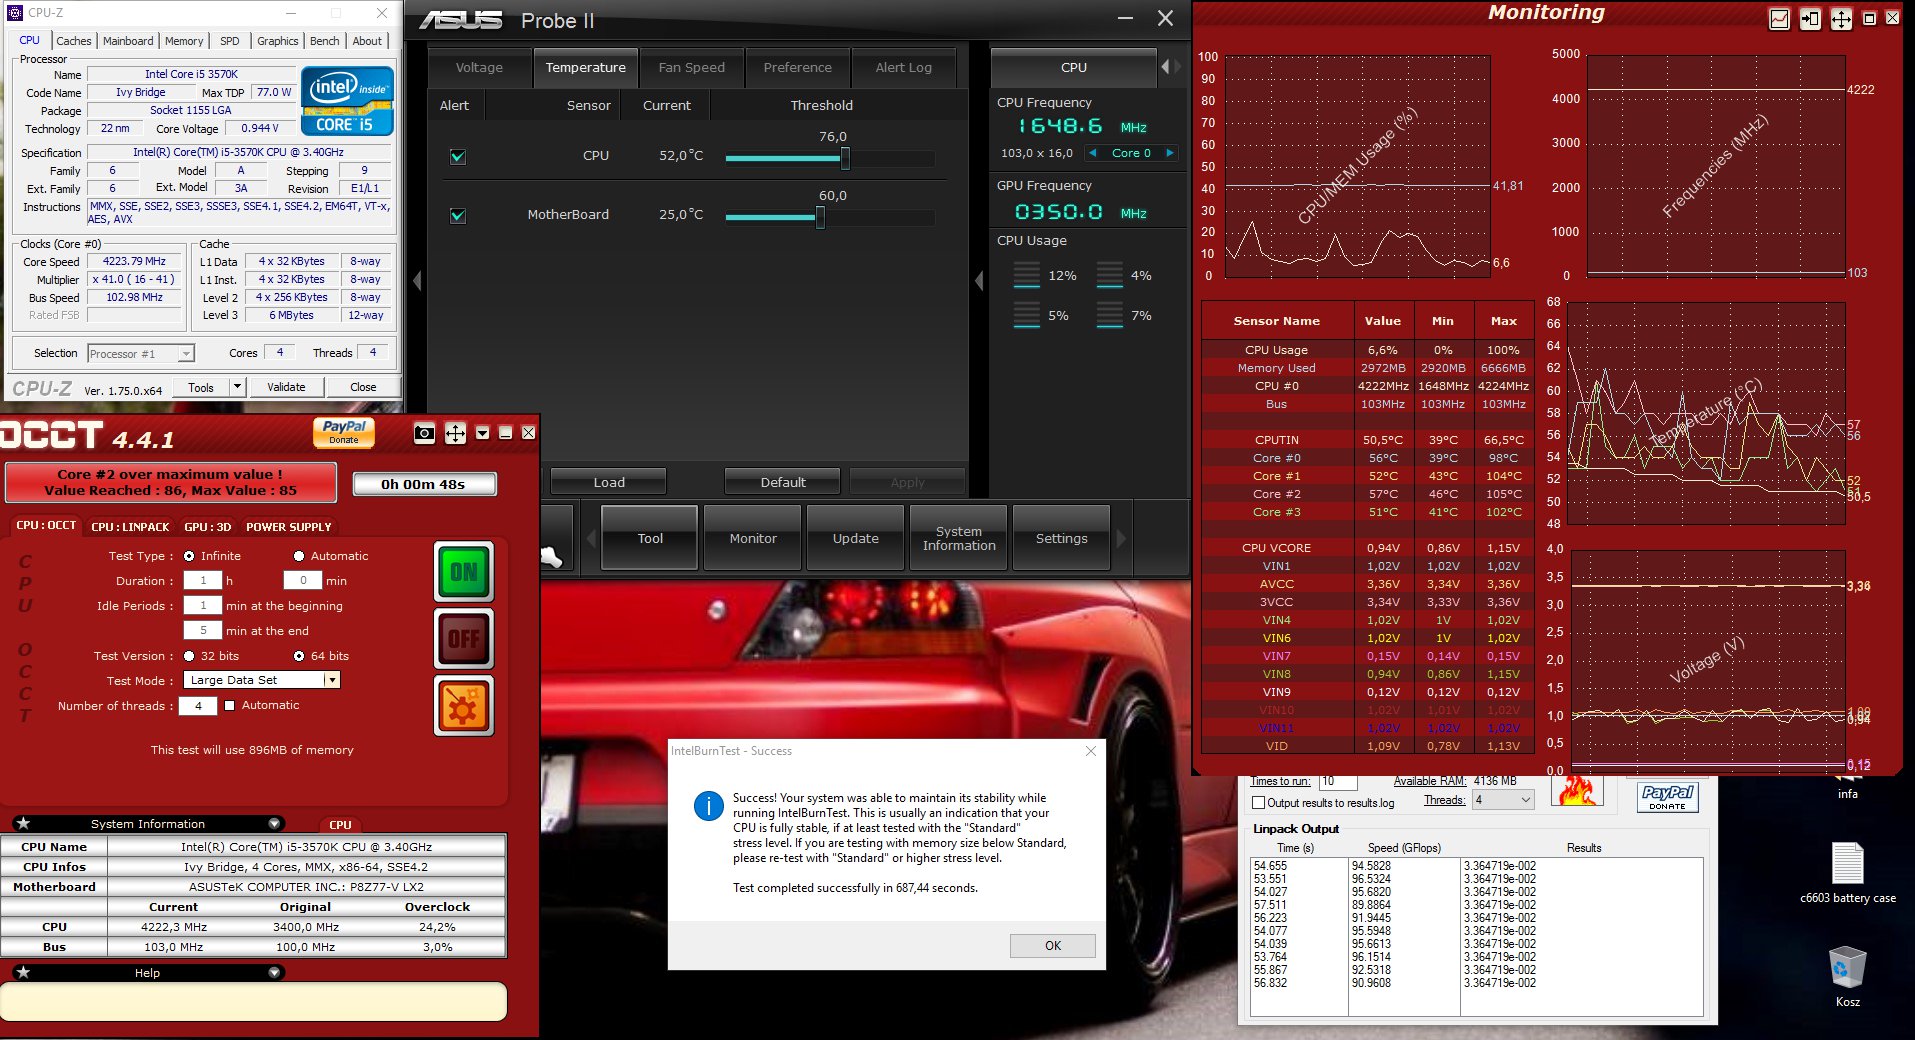Click previous core arrow beside Core 0
This screenshot has width=1915, height=1040.
pyautogui.click(x=1093, y=153)
